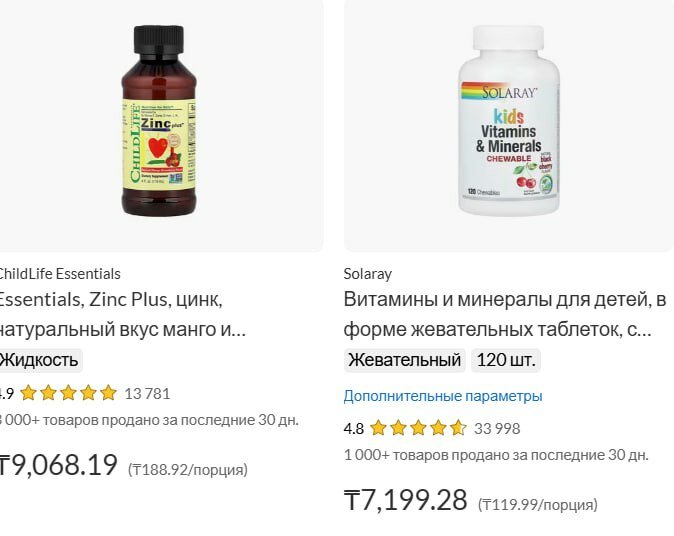Viewport: 674px width, 536px height.
Task: Click first star of Solaray rating
Action: 378,428
